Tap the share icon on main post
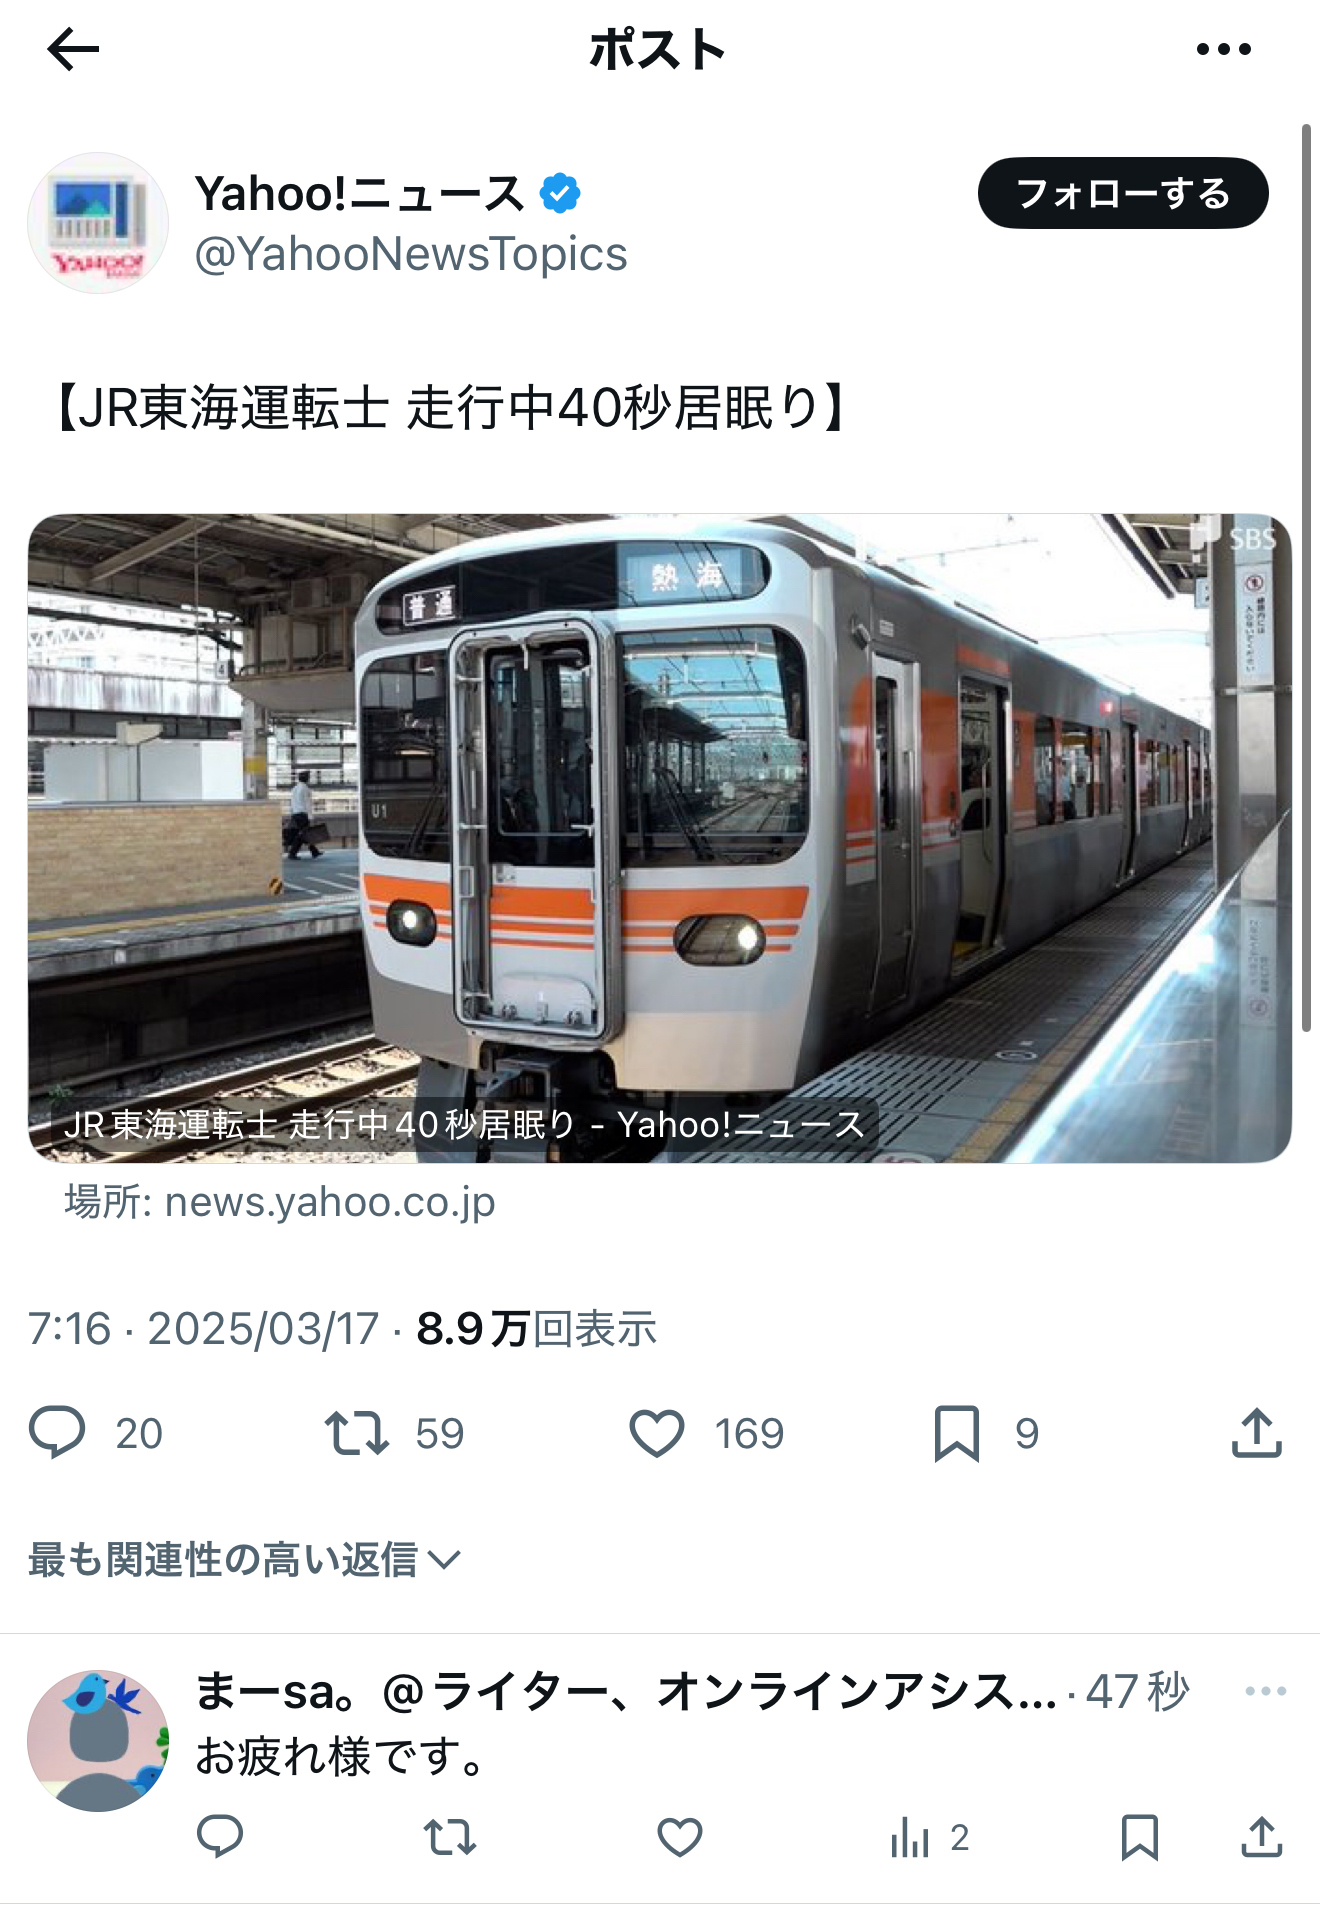Image resolution: width=1320 pixels, height=1913 pixels. [1257, 1433]
